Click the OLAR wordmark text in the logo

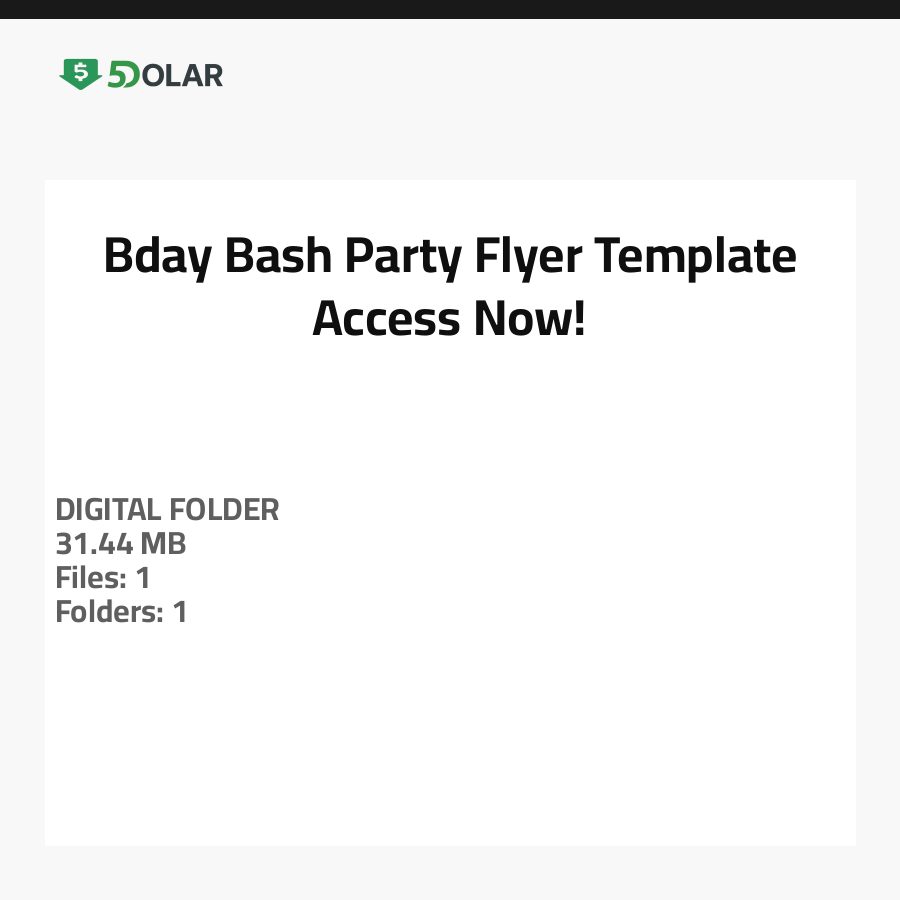[x=183, y=75]
